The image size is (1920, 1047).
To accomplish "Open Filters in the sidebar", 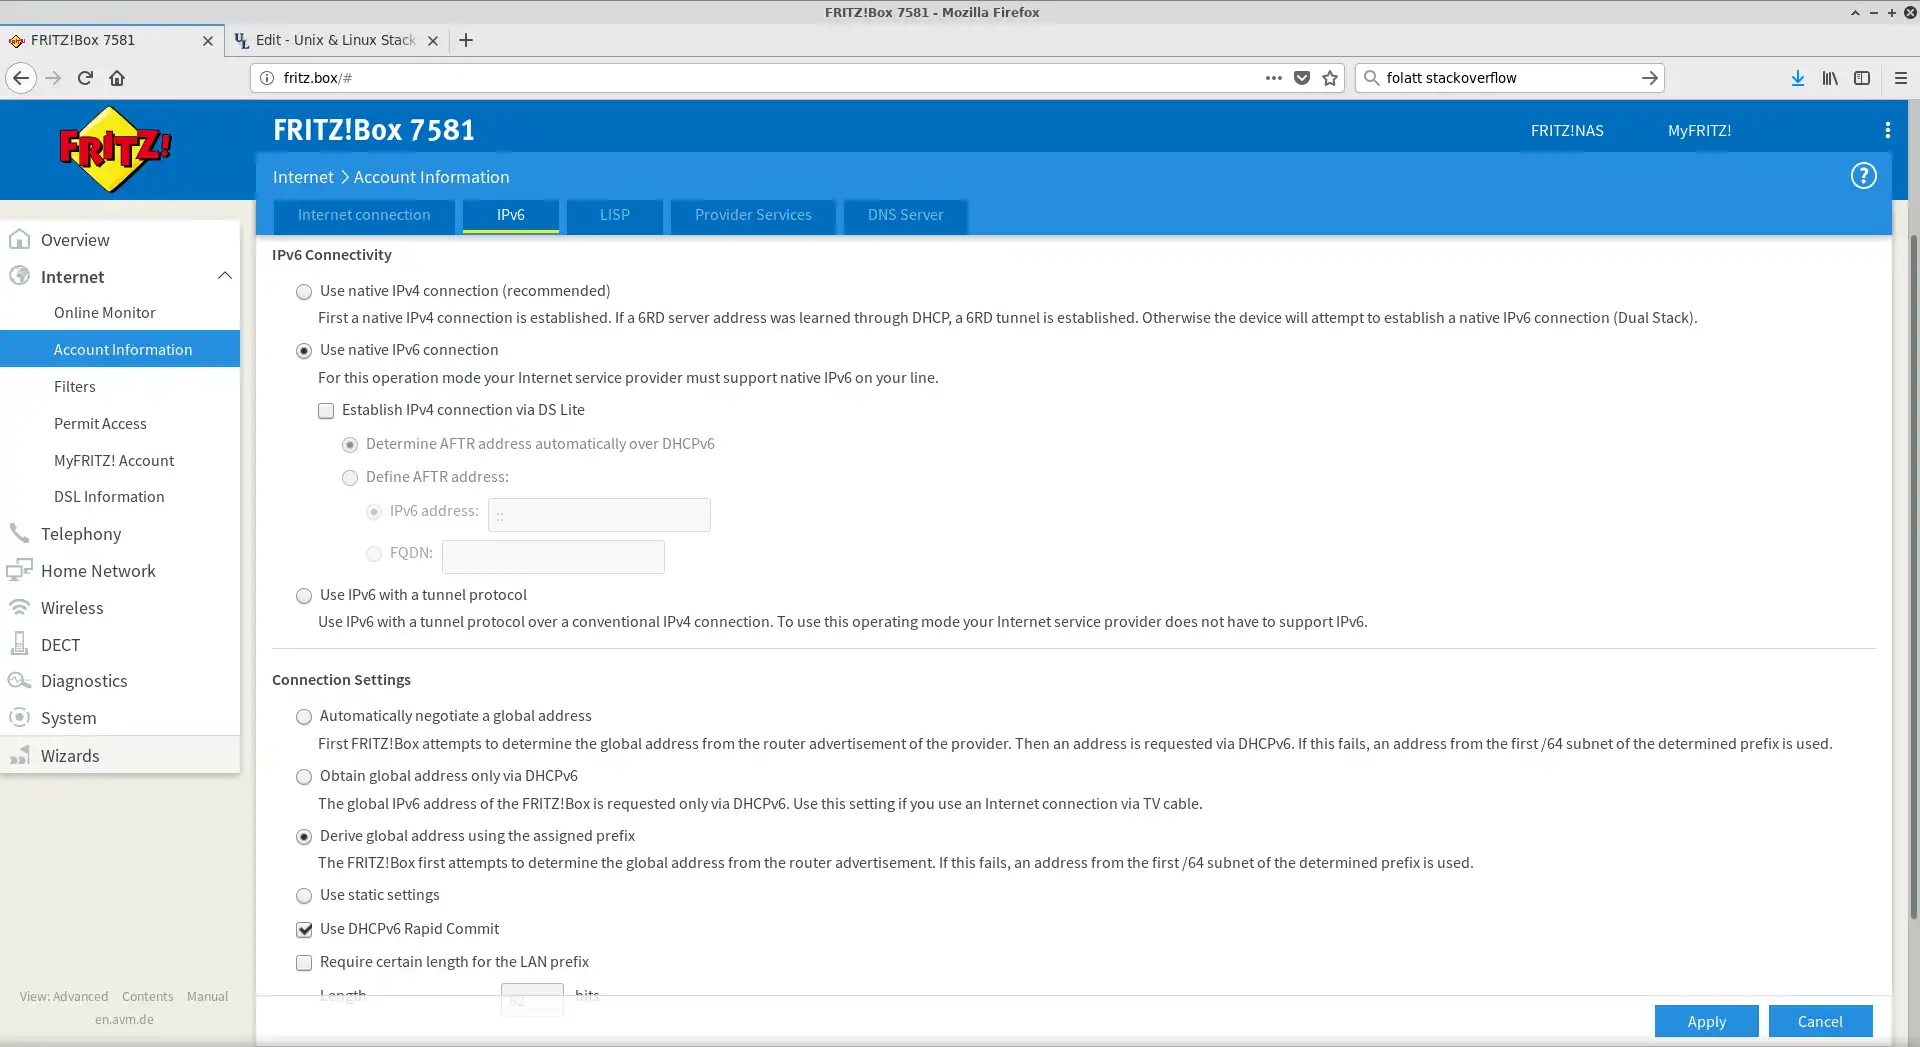I will tap(75, 387).
